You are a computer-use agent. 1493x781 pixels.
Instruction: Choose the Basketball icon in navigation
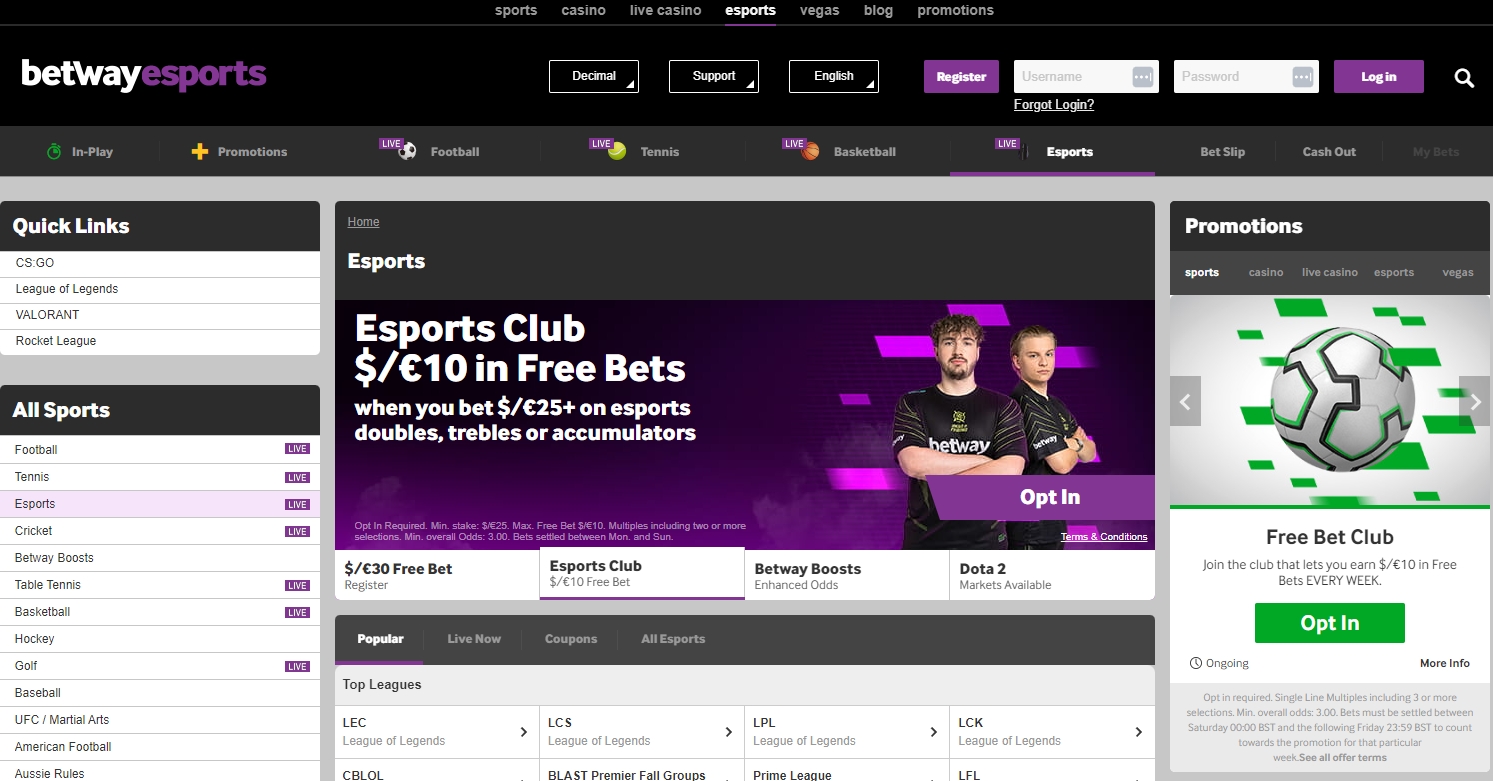point(810,152)
